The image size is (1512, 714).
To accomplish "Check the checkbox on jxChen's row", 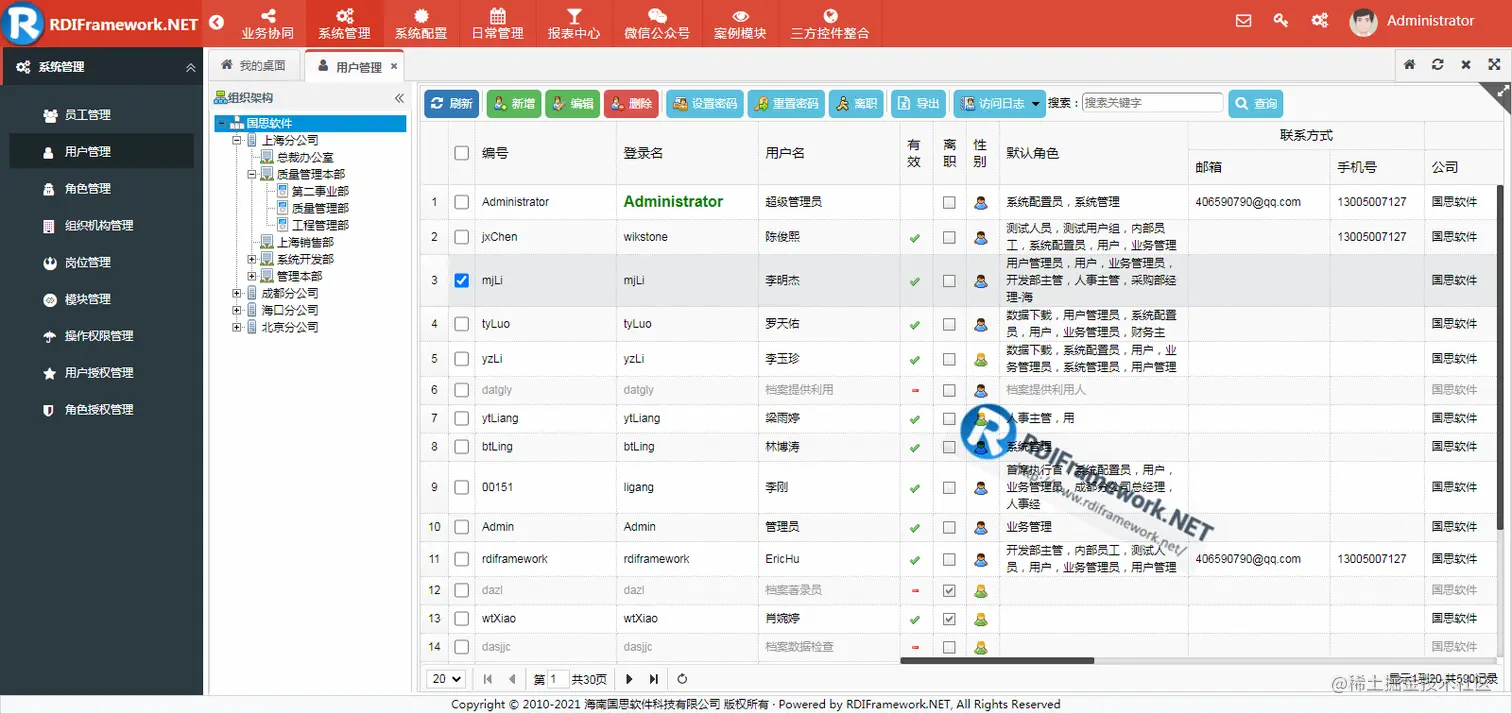I will click(461, 237).
